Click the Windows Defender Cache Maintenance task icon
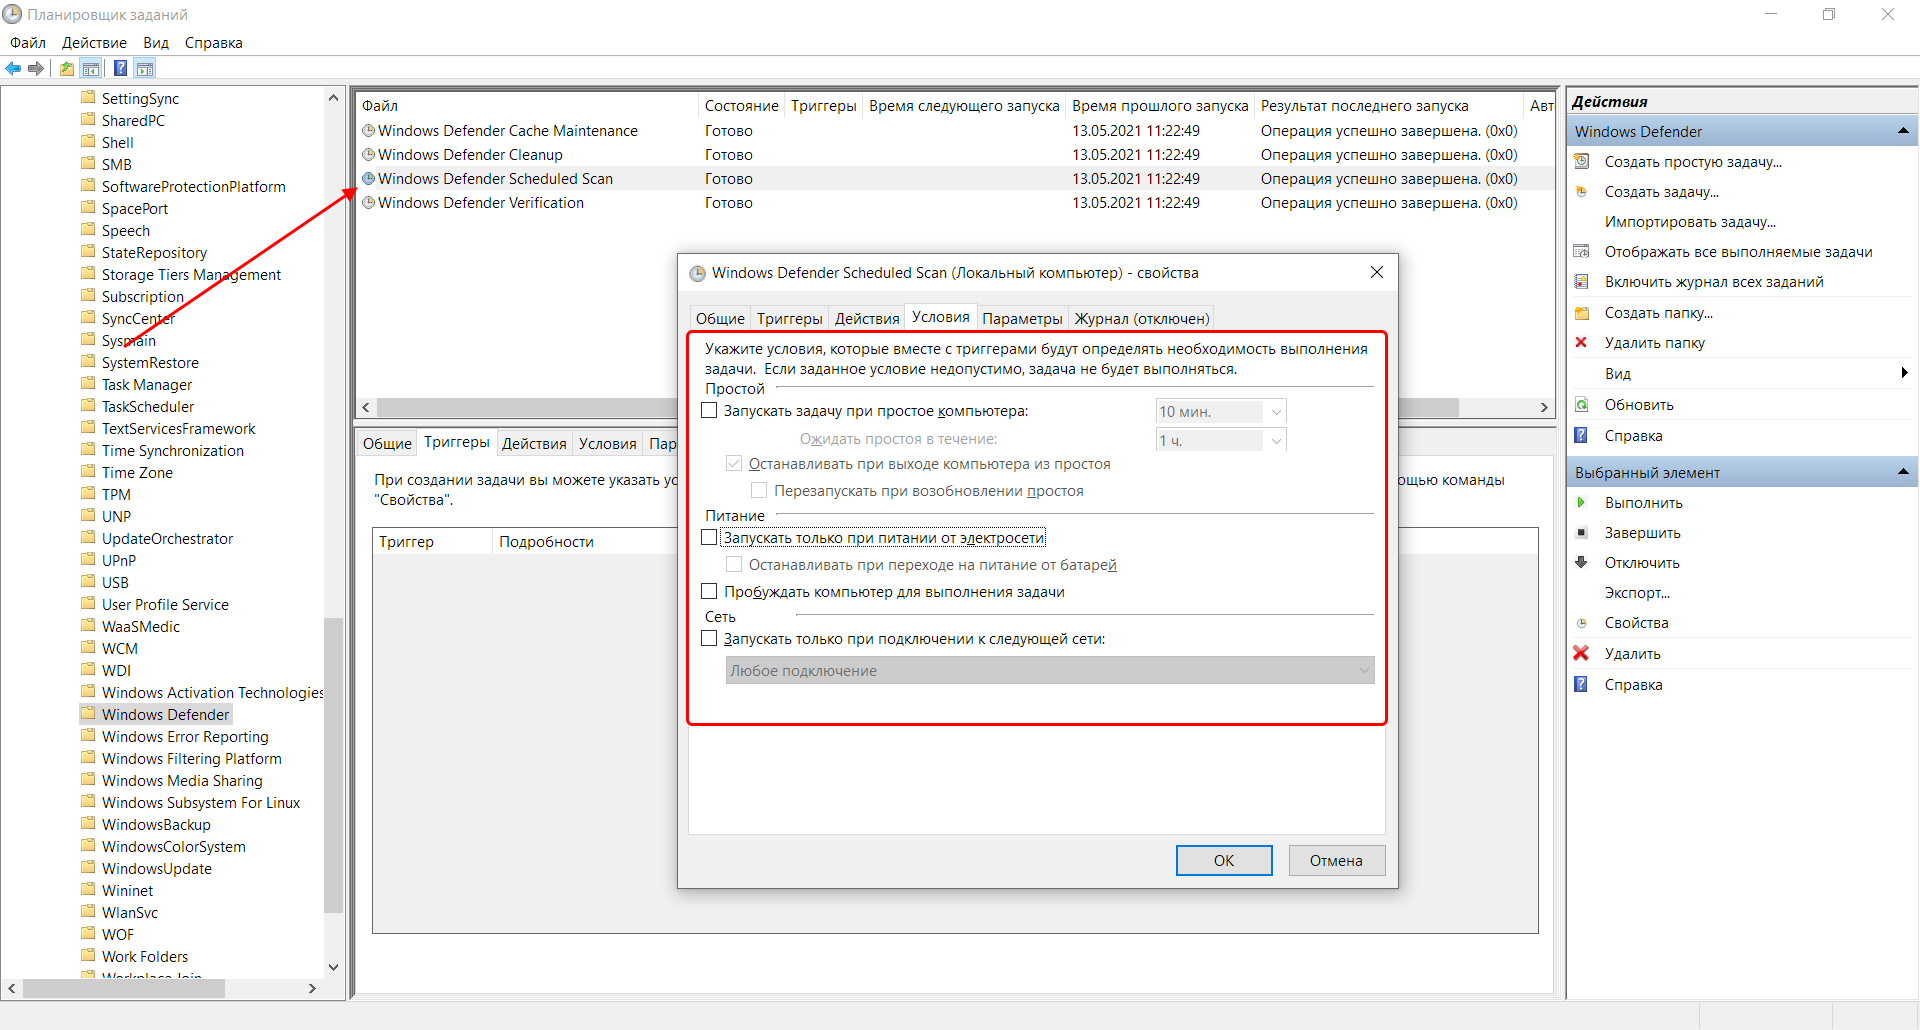 point(368,130)
